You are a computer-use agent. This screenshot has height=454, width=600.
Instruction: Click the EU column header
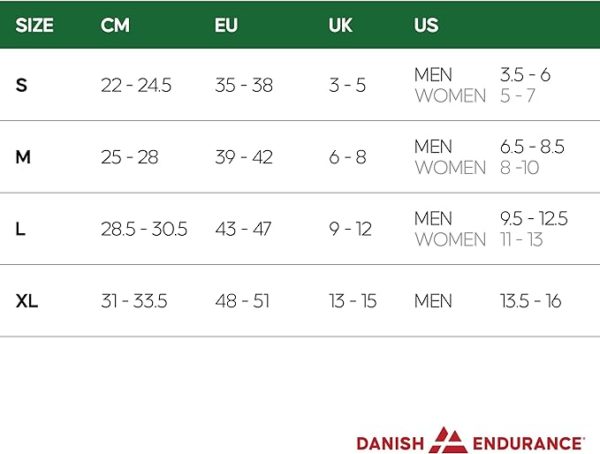click(x=226, y=26)
